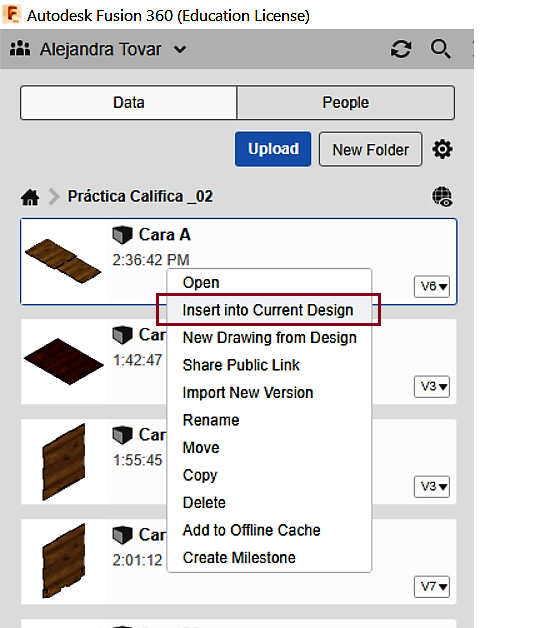The height and width of the screenshot is (628, 548).
Task: Open the data panel search
Action: pos(441,49)
